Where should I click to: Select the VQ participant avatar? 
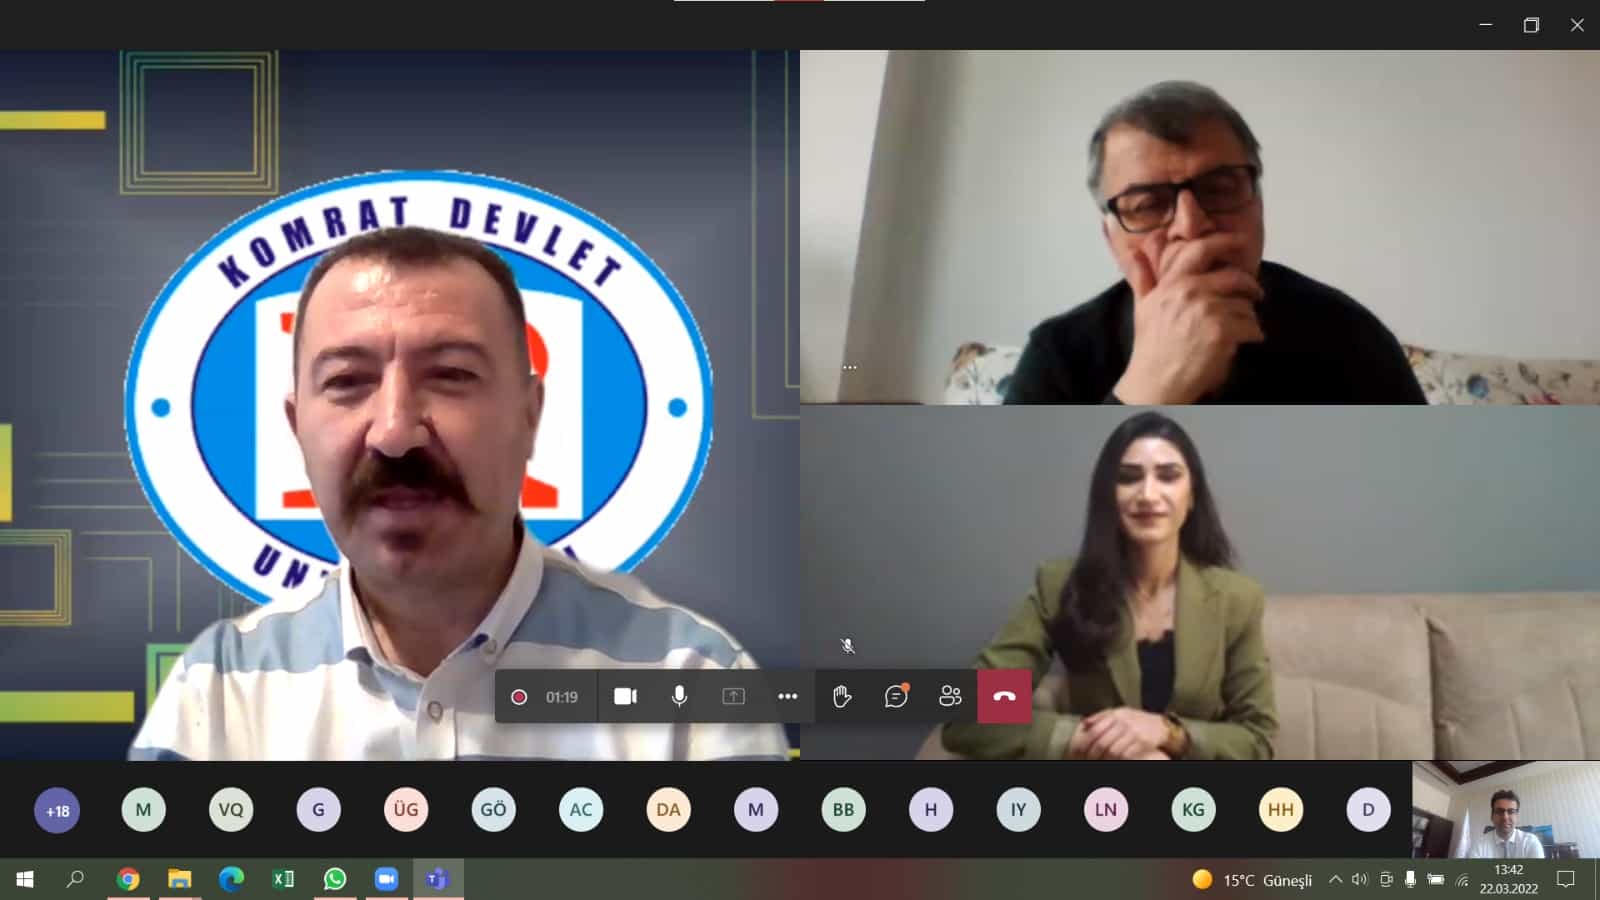click(x=231, y=810)
